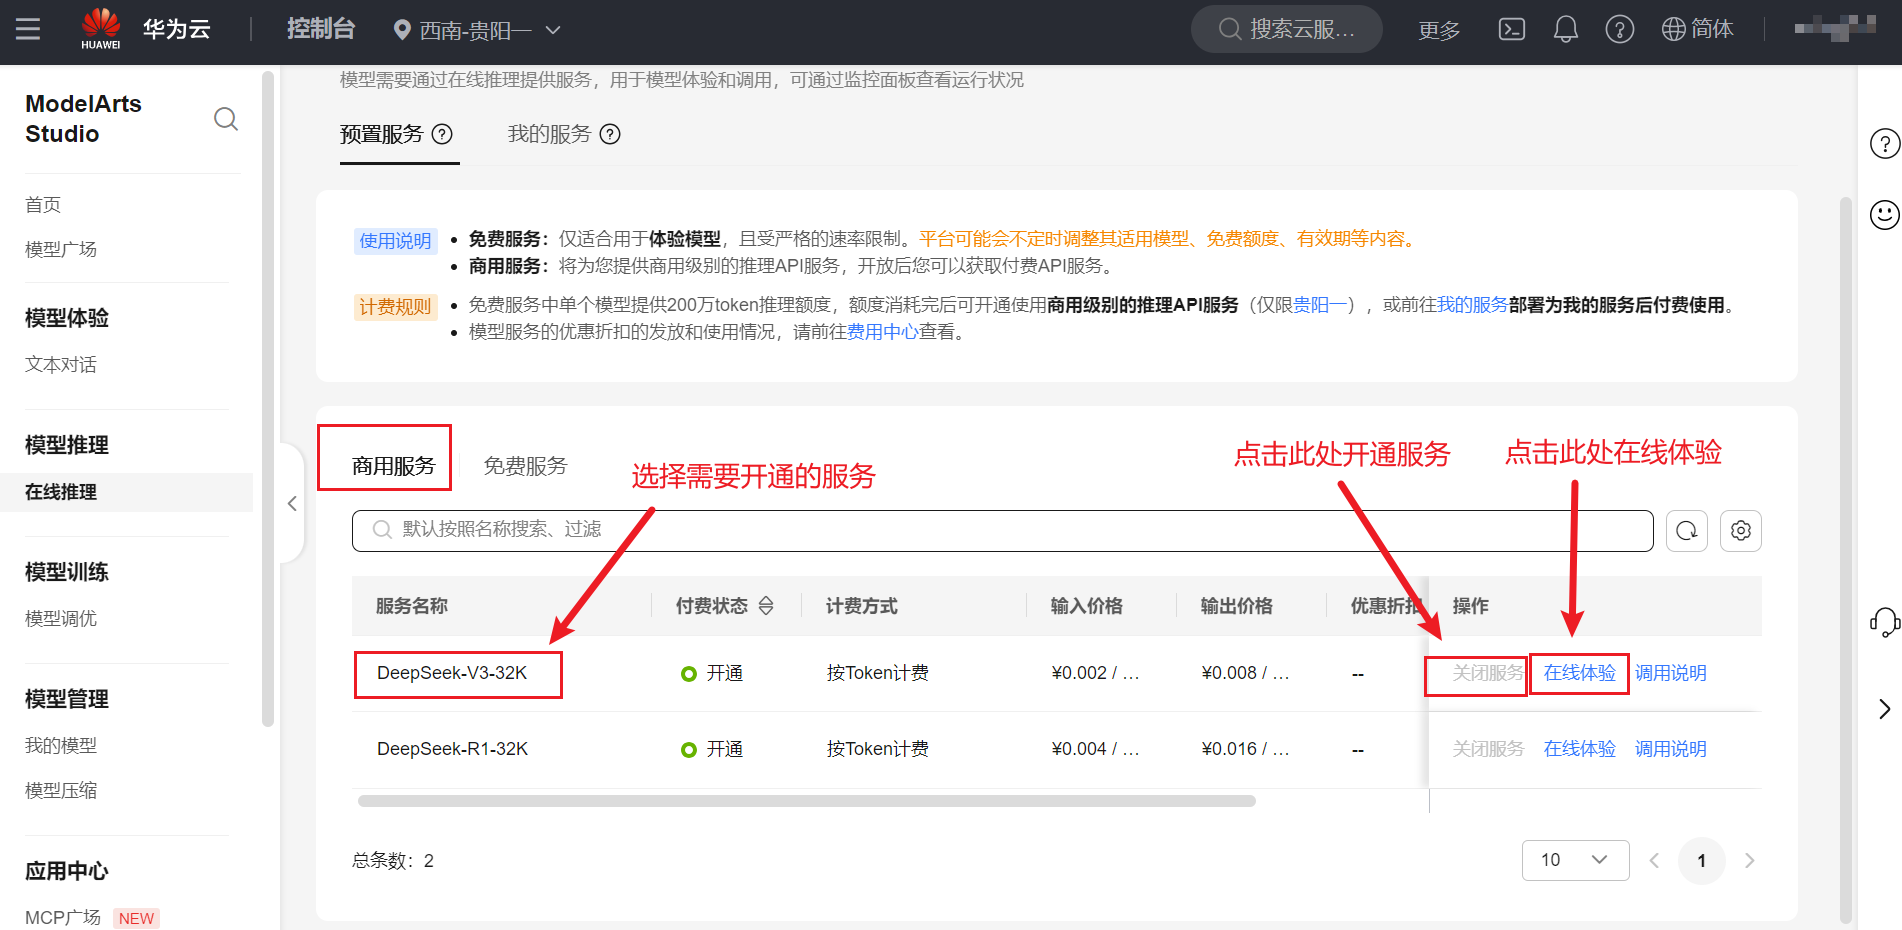1902x930 pixels.
Task: Open the 费用中心 link
Action: coord(882,332)
